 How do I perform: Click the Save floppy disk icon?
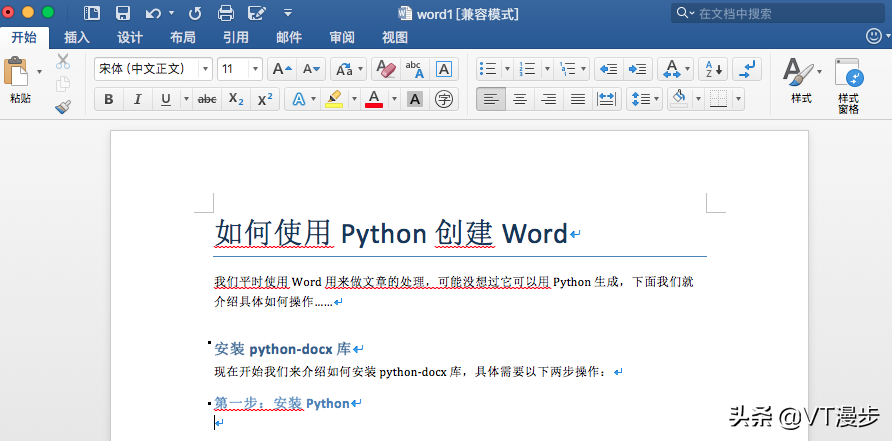click(x=122, y=13)
